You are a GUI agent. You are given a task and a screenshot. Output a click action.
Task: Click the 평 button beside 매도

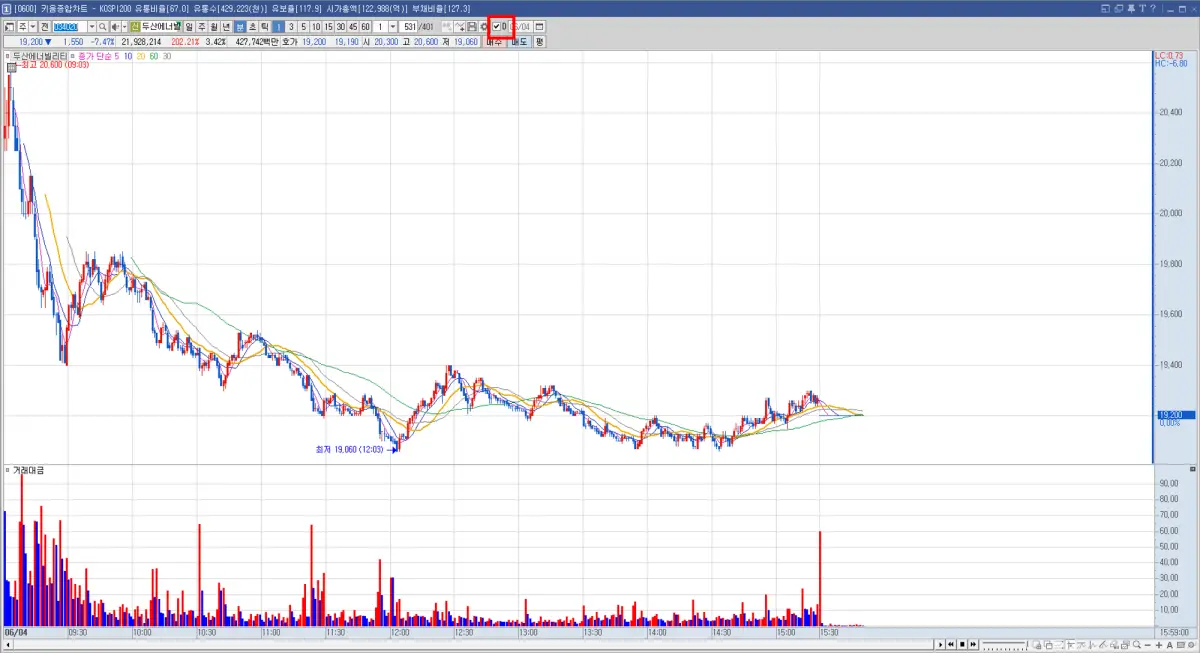coord(539,42)
